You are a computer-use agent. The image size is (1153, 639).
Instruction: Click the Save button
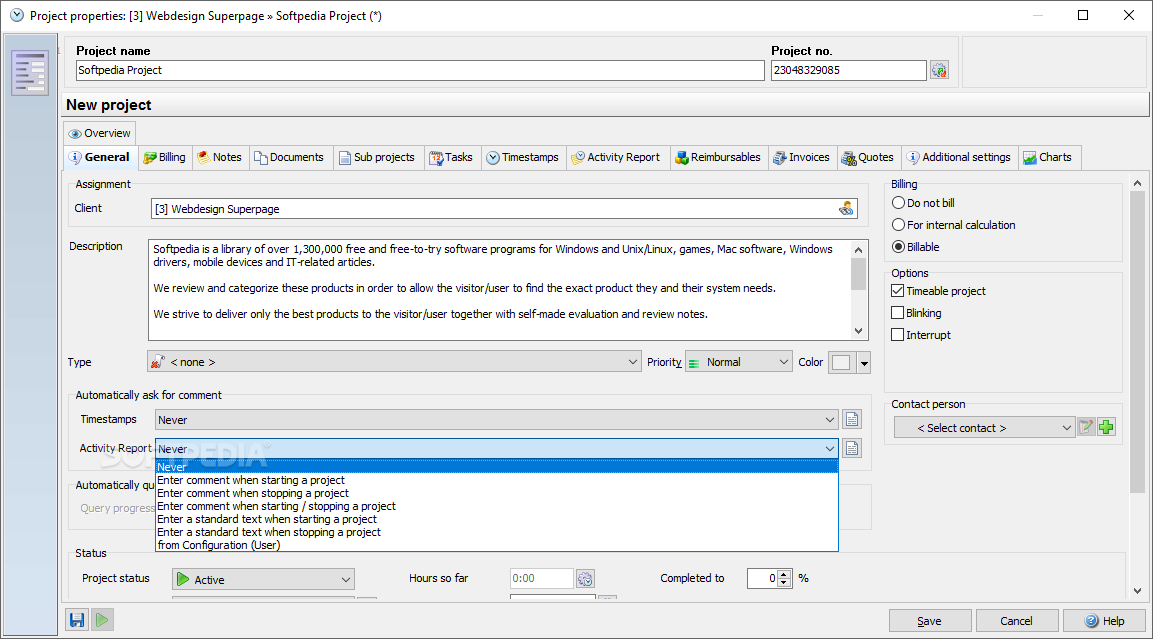[929, 621]
